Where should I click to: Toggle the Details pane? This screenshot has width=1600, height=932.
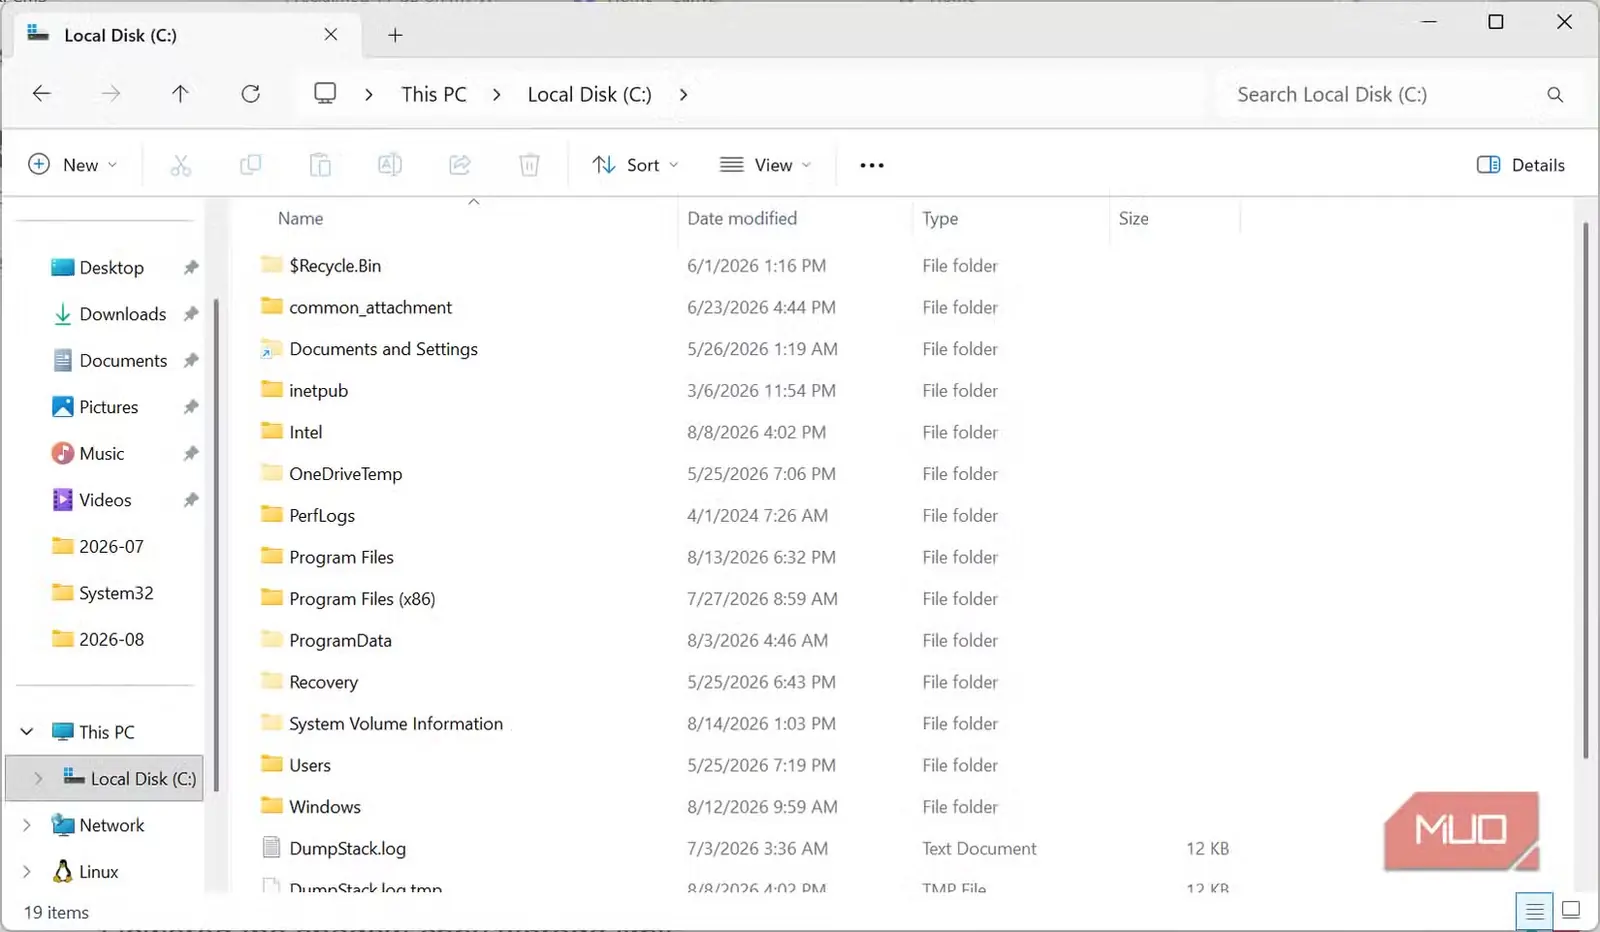pyautogui.click(x=1521, y=165)
